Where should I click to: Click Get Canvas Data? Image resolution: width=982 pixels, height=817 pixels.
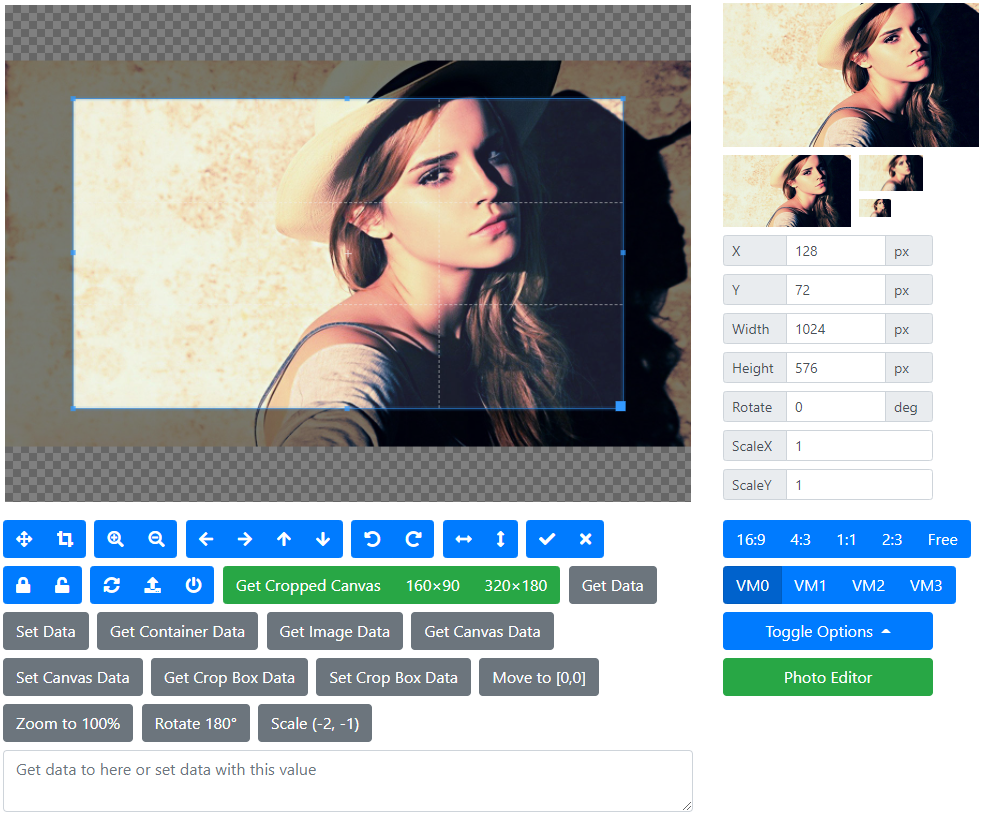pos(482,631)
